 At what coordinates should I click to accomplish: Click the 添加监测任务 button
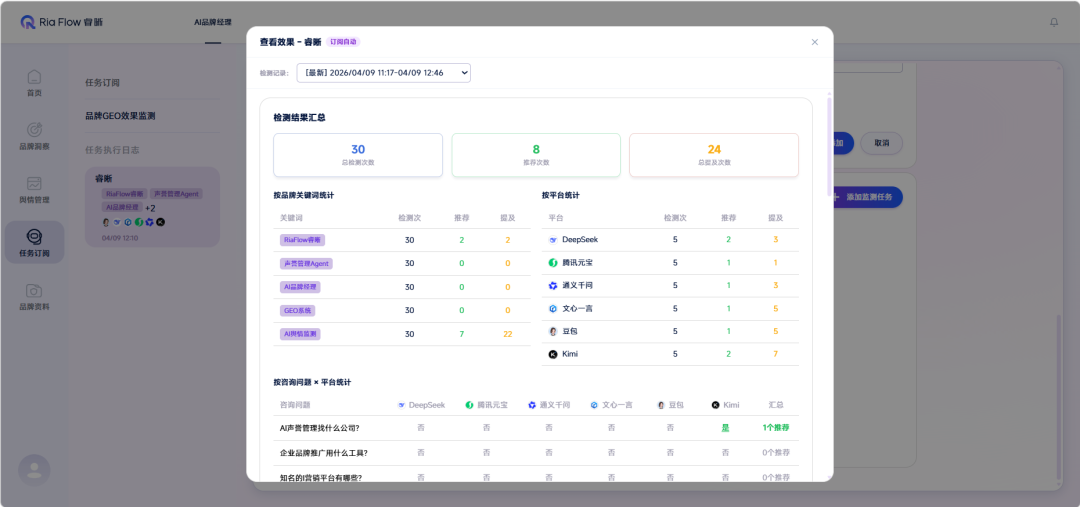(x=861, y=197)
